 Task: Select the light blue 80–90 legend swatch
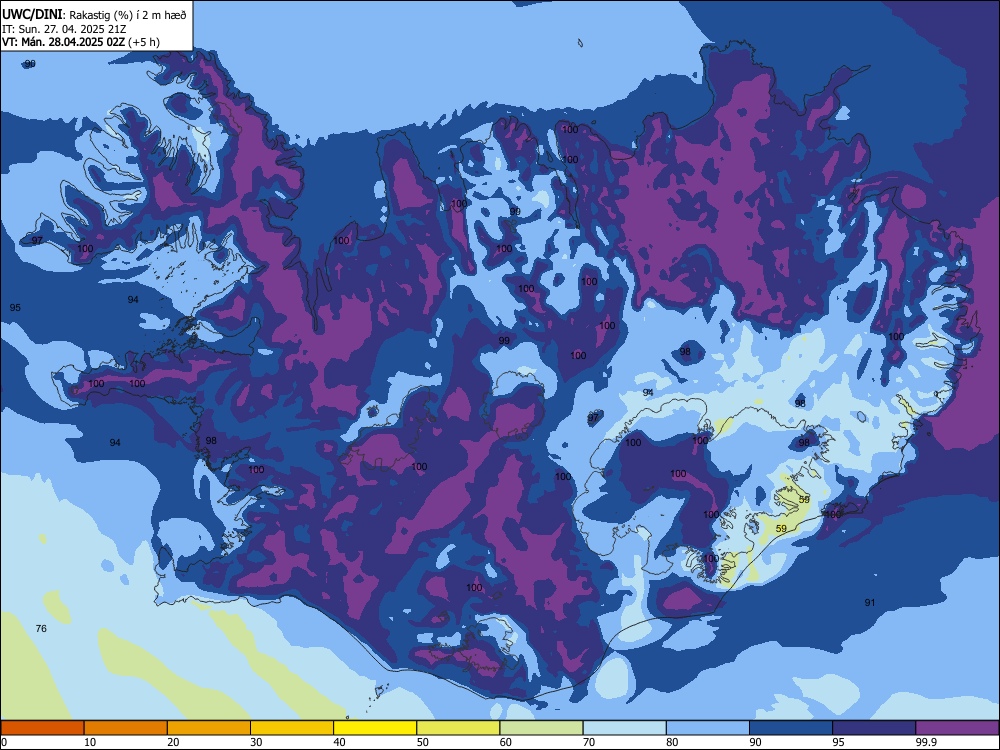tap(708, 728)
